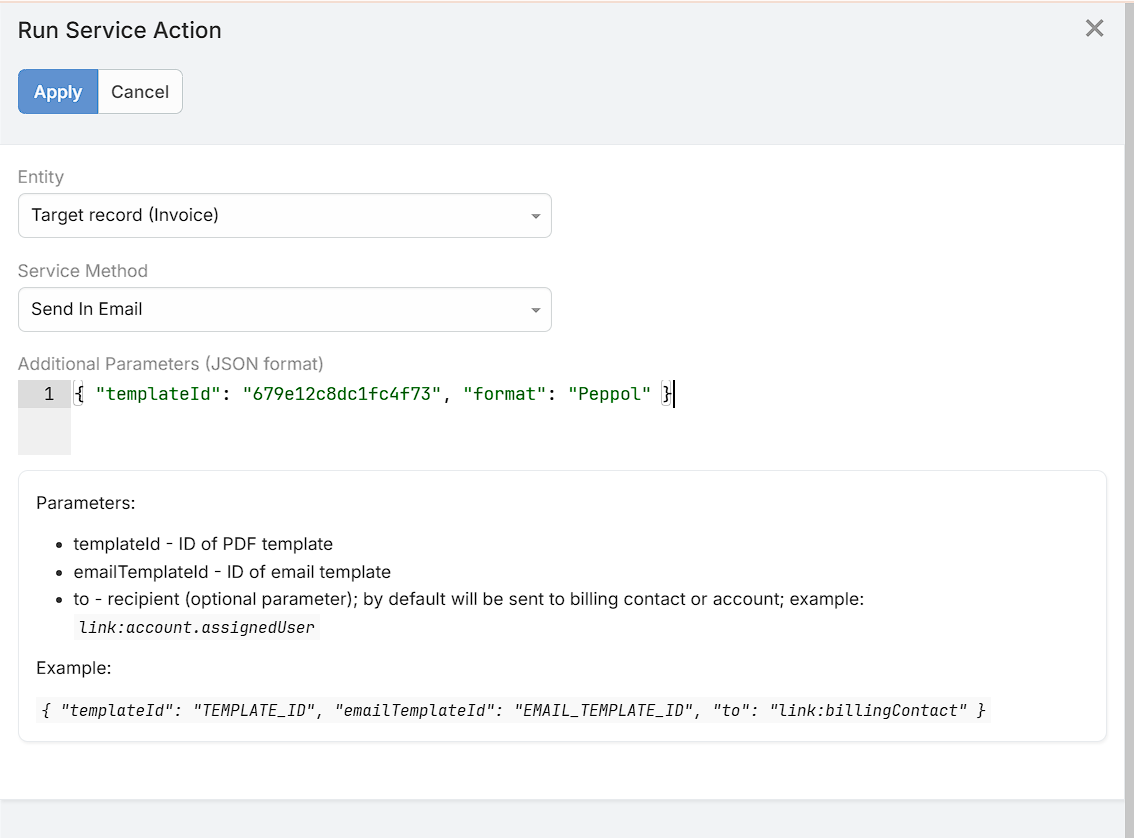Image resolution: width=1134 pixels, height=838 pixels.
Task: Close the Run Service Action dialog
Action: [x=1094, y=29]
